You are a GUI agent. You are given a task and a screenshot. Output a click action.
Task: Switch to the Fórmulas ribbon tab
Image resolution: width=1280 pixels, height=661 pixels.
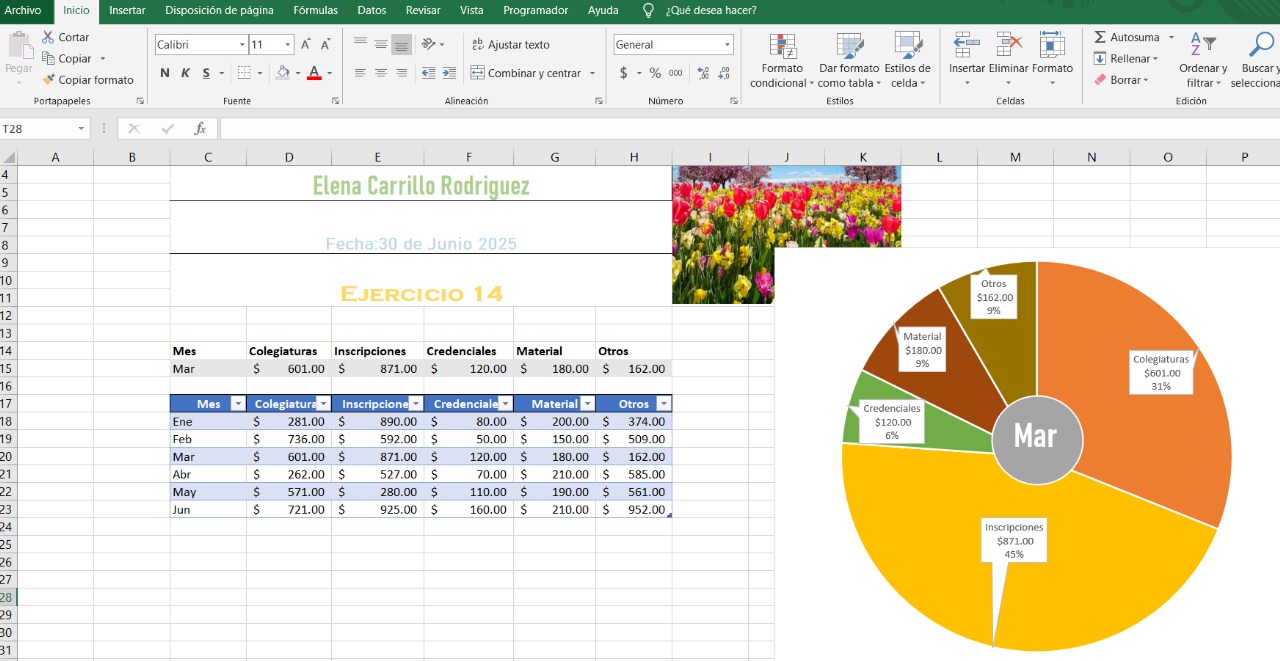tap(315, 10)
